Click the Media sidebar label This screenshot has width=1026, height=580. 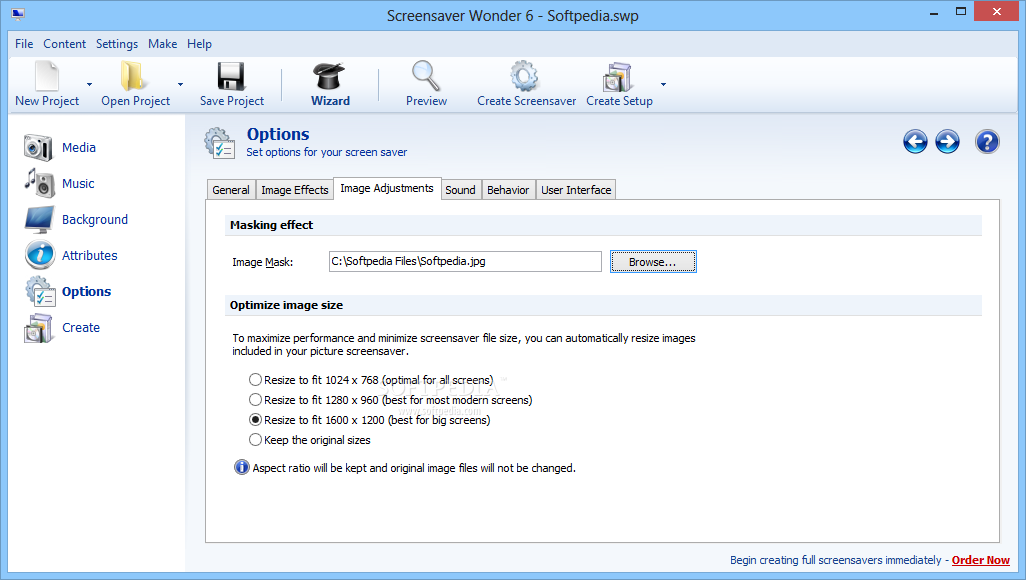[79, 147]
